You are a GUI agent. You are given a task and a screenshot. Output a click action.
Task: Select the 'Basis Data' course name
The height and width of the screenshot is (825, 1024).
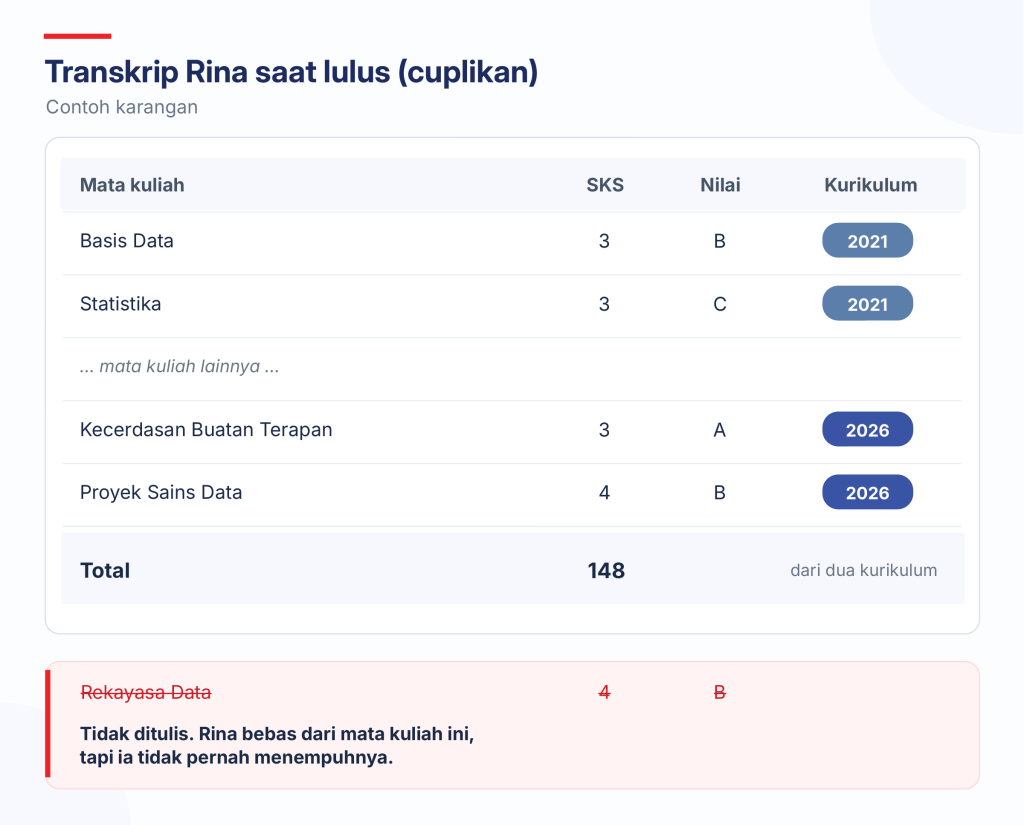pyautogui.click(x=127, y=241)
